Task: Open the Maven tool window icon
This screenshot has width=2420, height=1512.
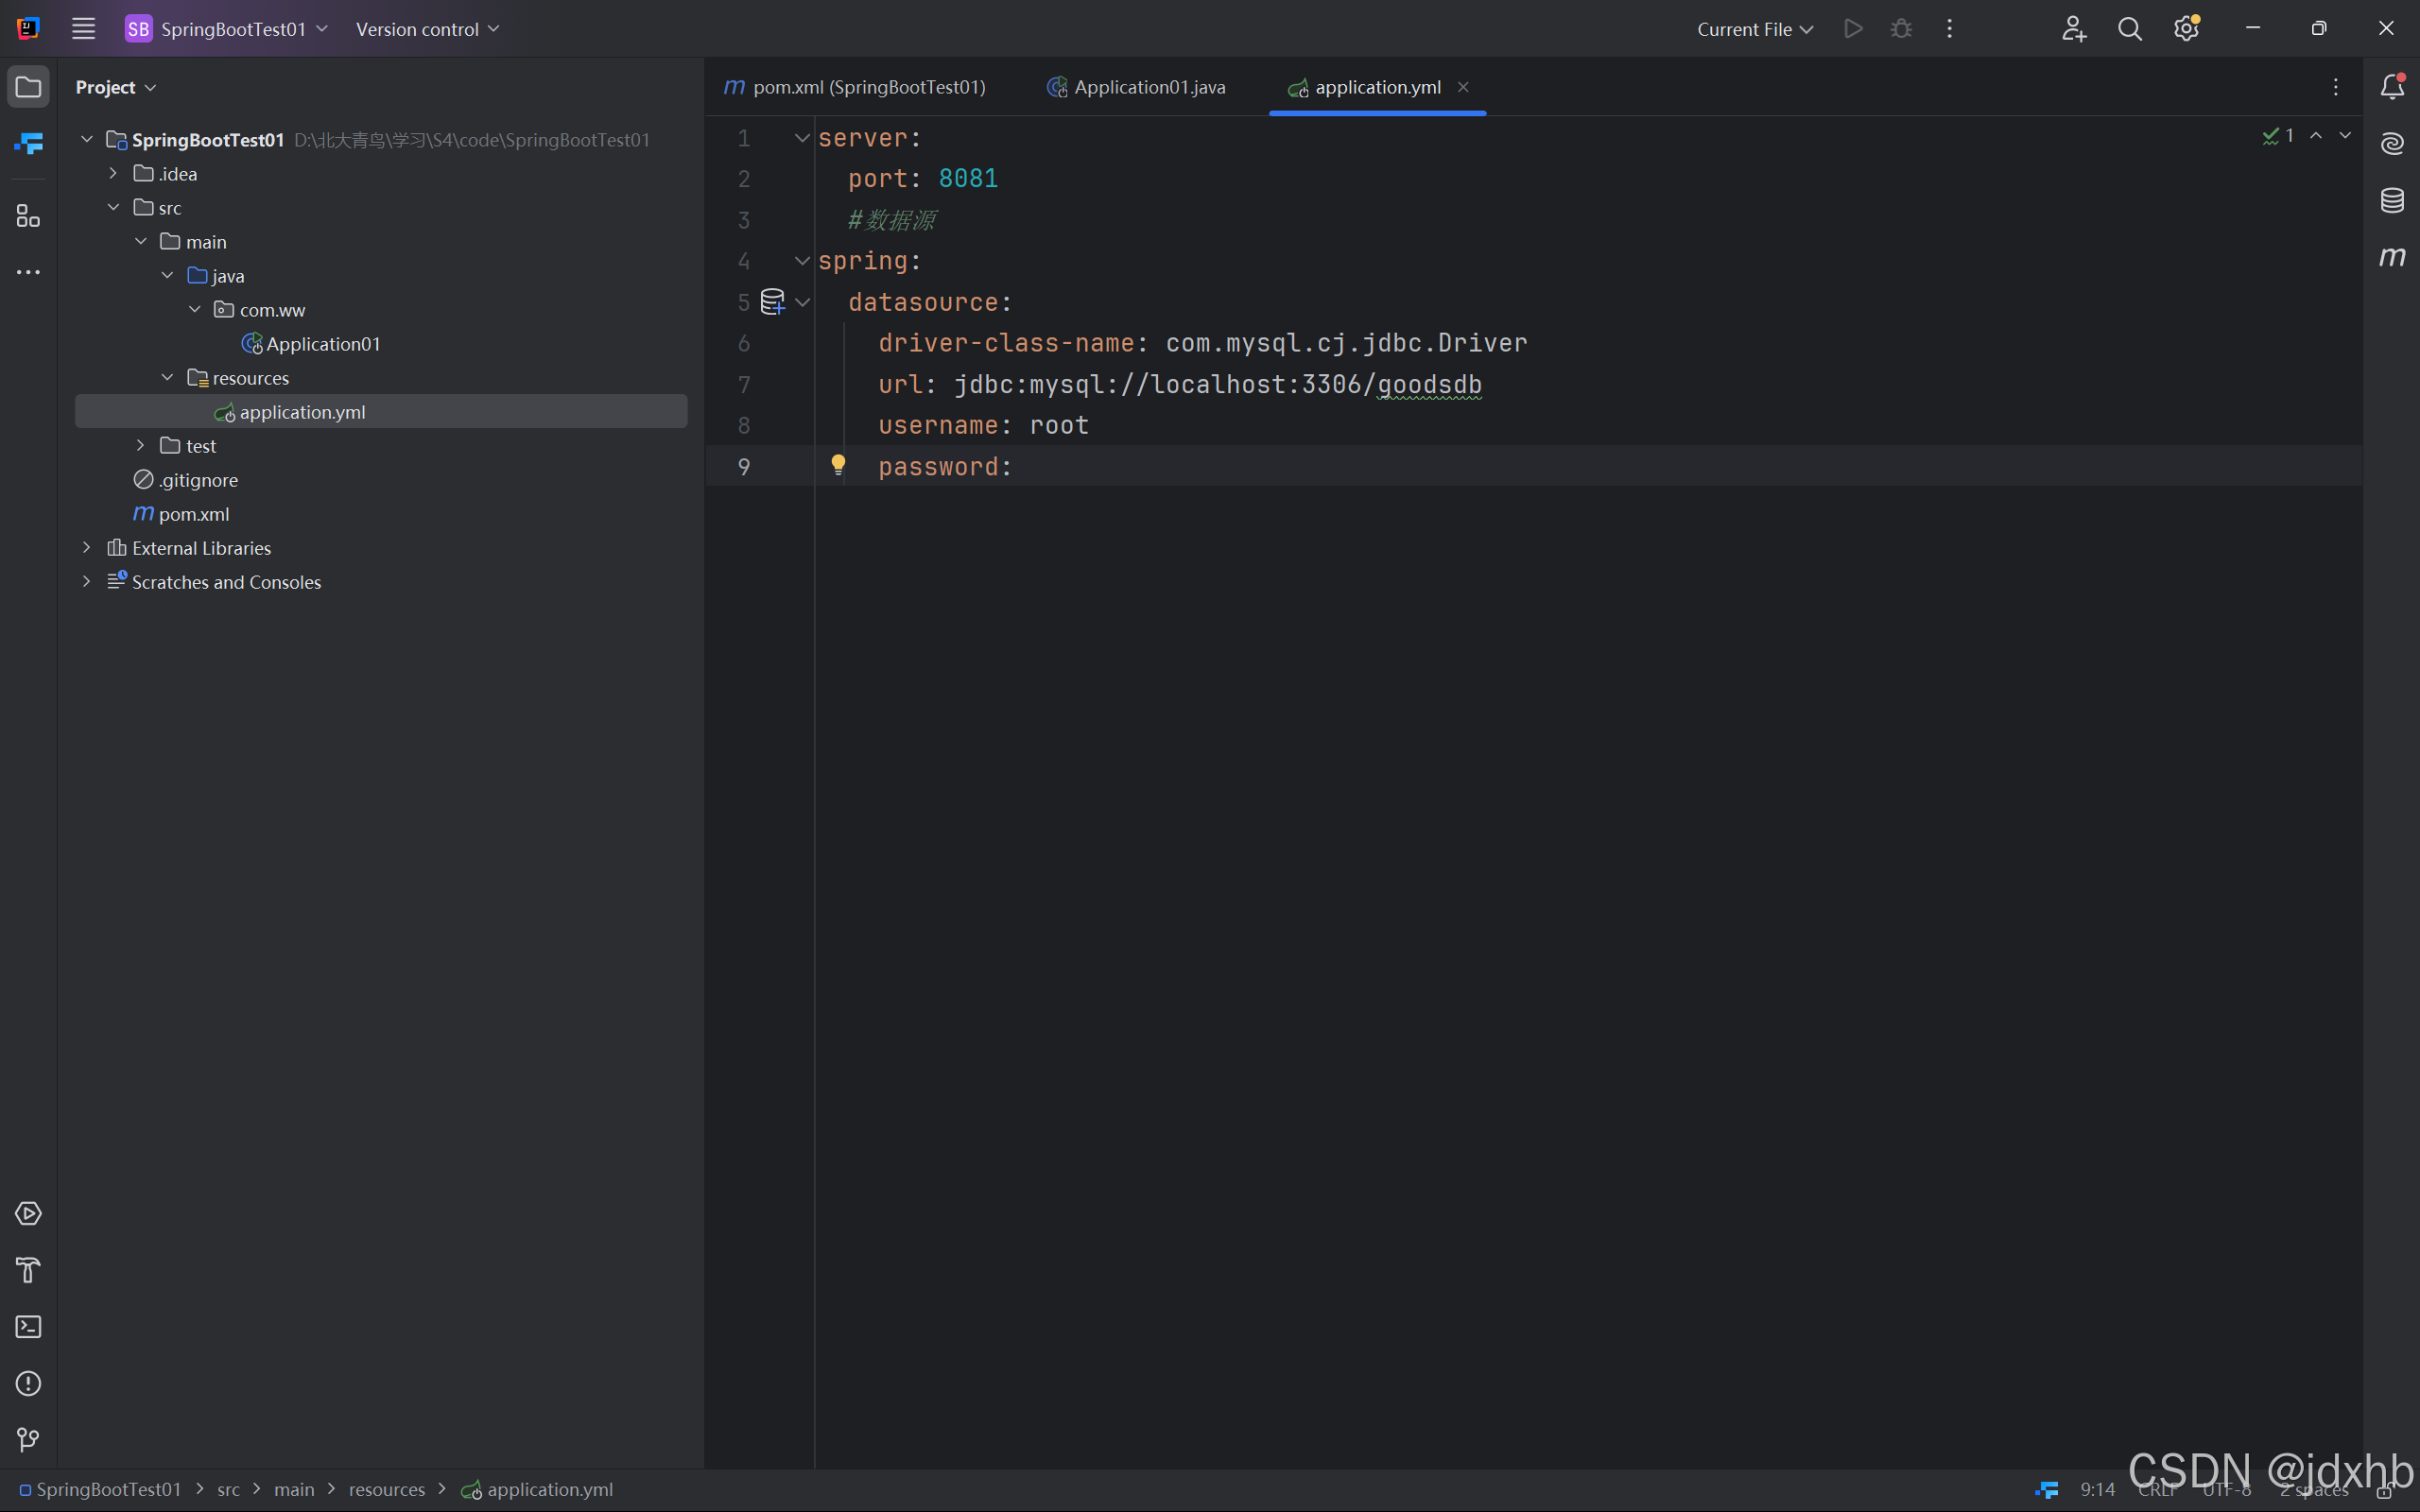Action: coord(2391,257)
